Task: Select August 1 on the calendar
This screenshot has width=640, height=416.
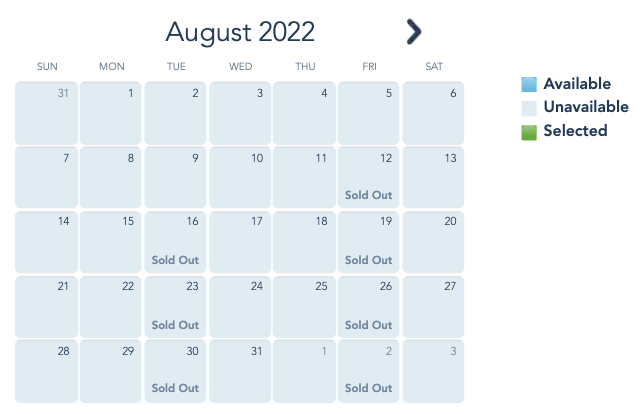Action: click(111, 112)
